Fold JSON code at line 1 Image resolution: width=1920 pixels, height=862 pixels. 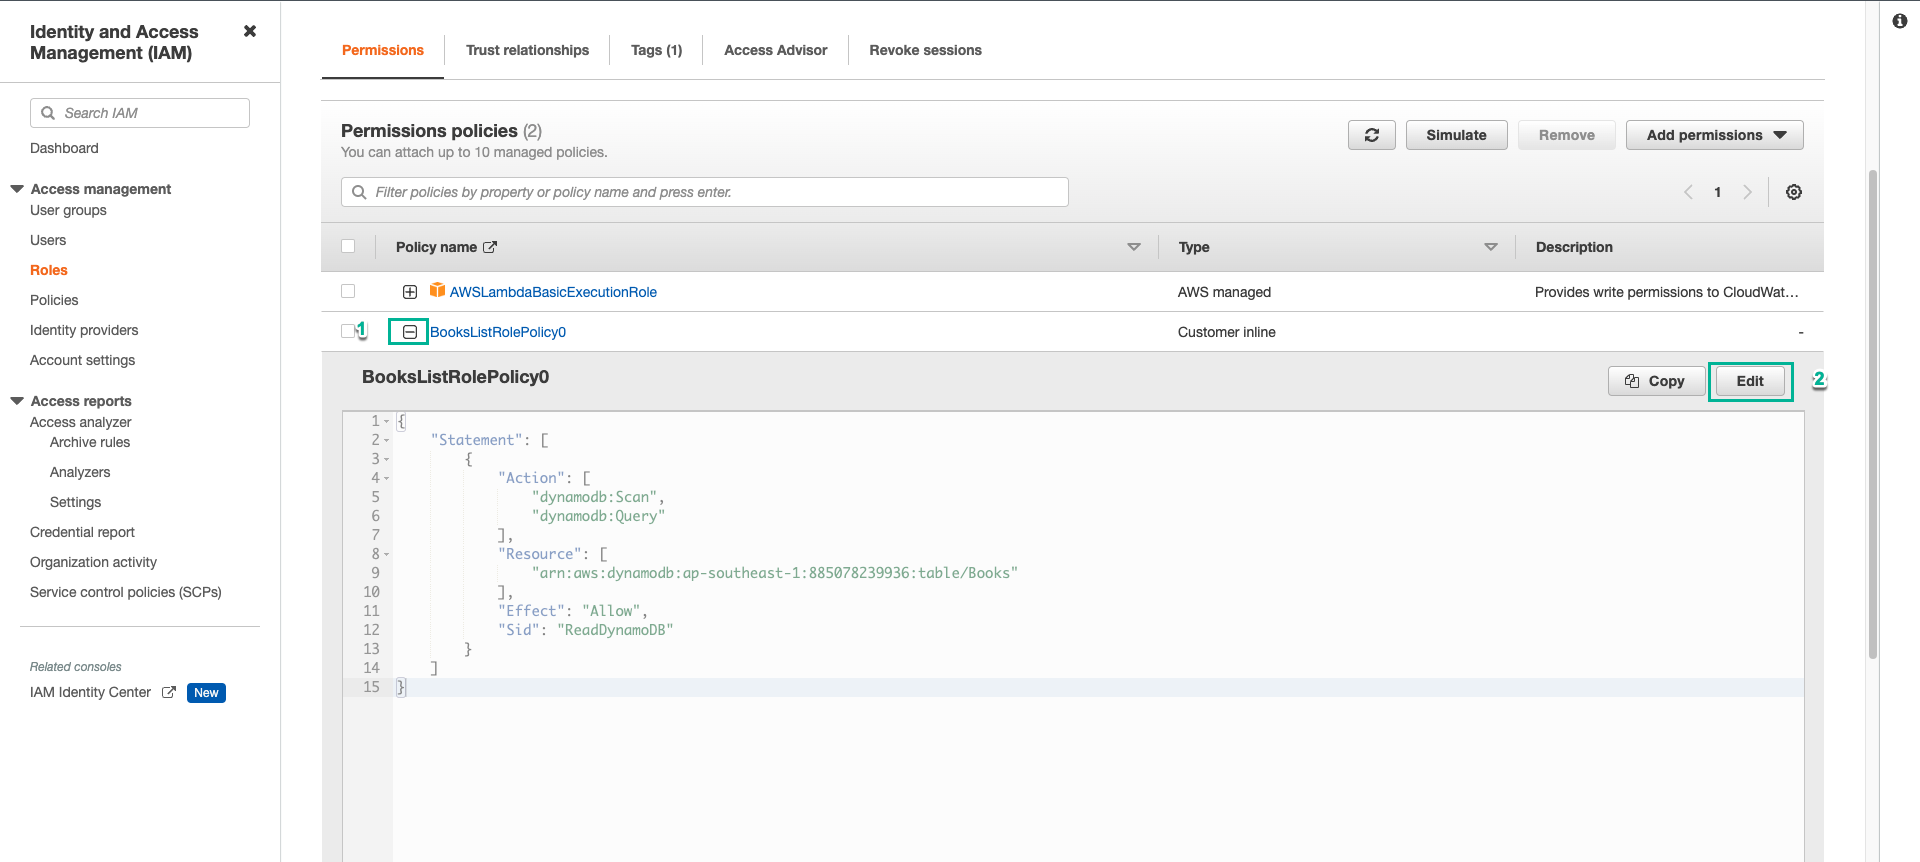(387, 421)
